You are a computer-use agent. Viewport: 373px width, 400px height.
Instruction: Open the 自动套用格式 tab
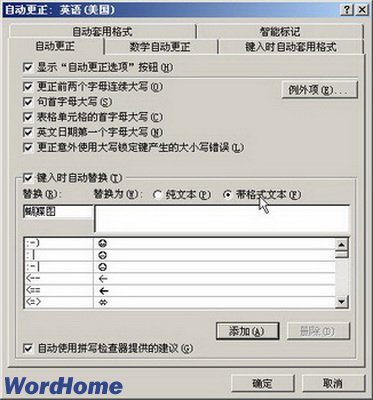point(102,32)
